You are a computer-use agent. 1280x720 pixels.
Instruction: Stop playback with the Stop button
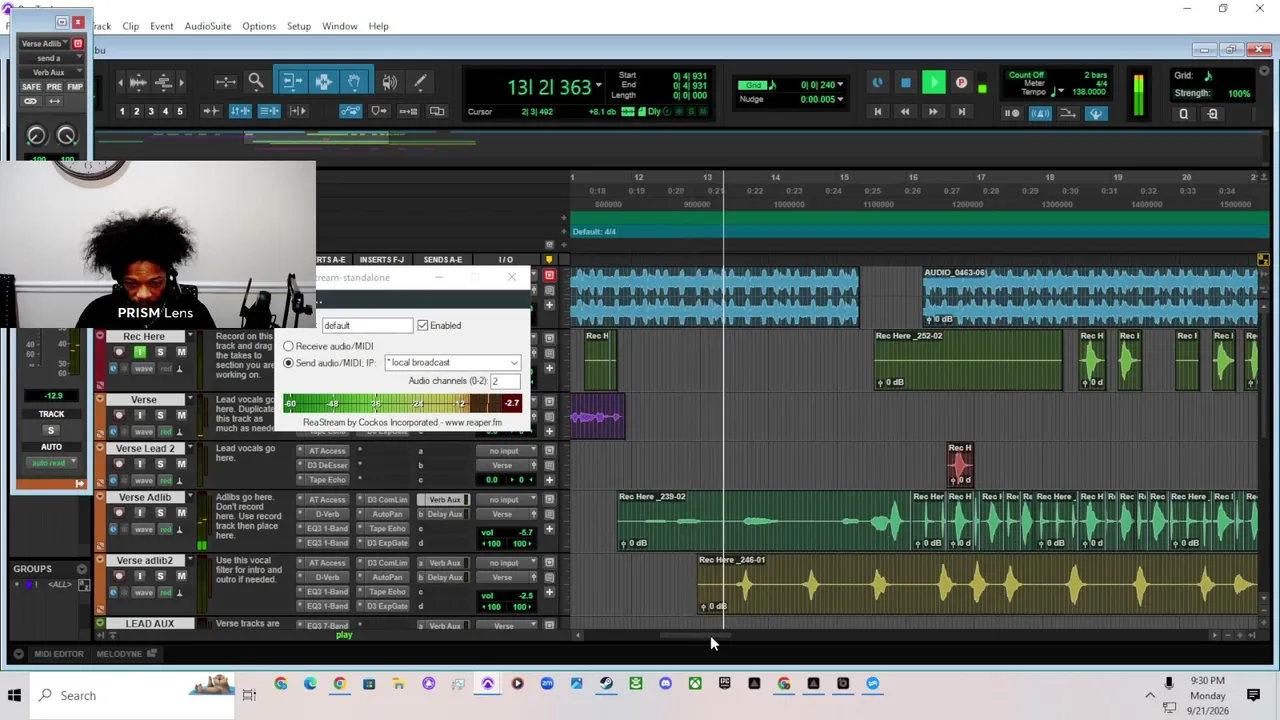905,83
